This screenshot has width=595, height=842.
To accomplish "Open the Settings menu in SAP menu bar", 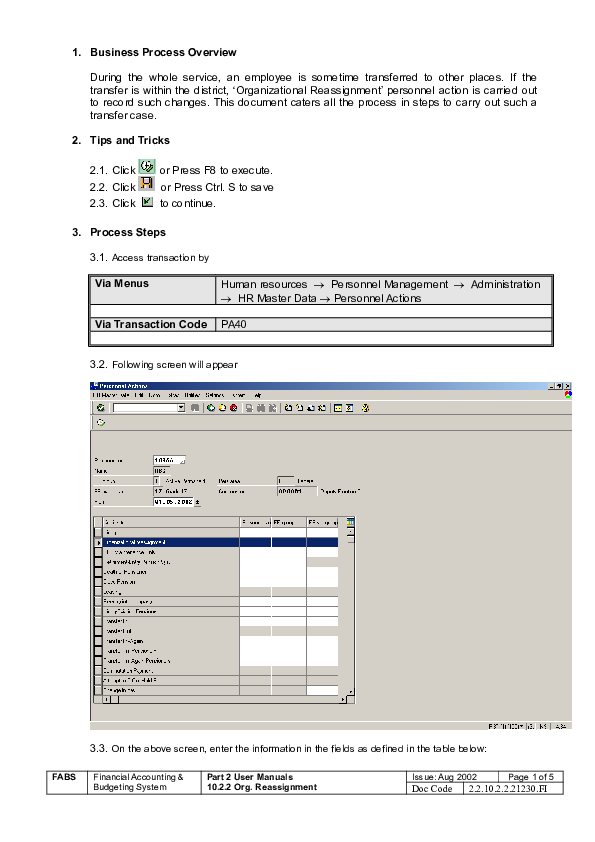I will tap(215, 395).
